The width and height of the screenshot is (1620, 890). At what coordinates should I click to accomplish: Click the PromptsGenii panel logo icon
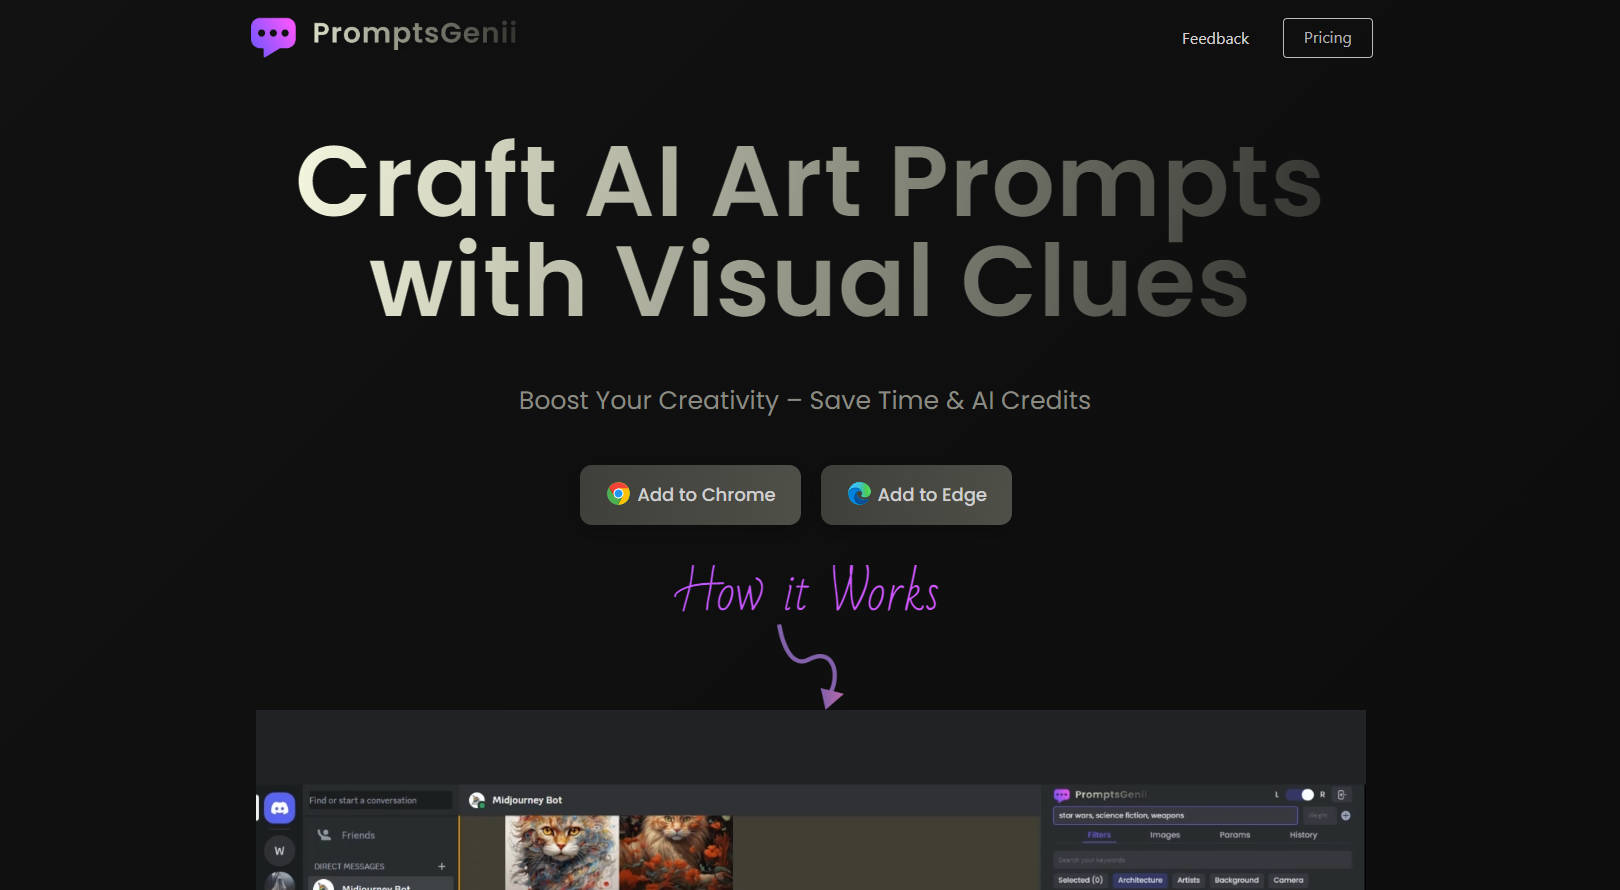1061,795
